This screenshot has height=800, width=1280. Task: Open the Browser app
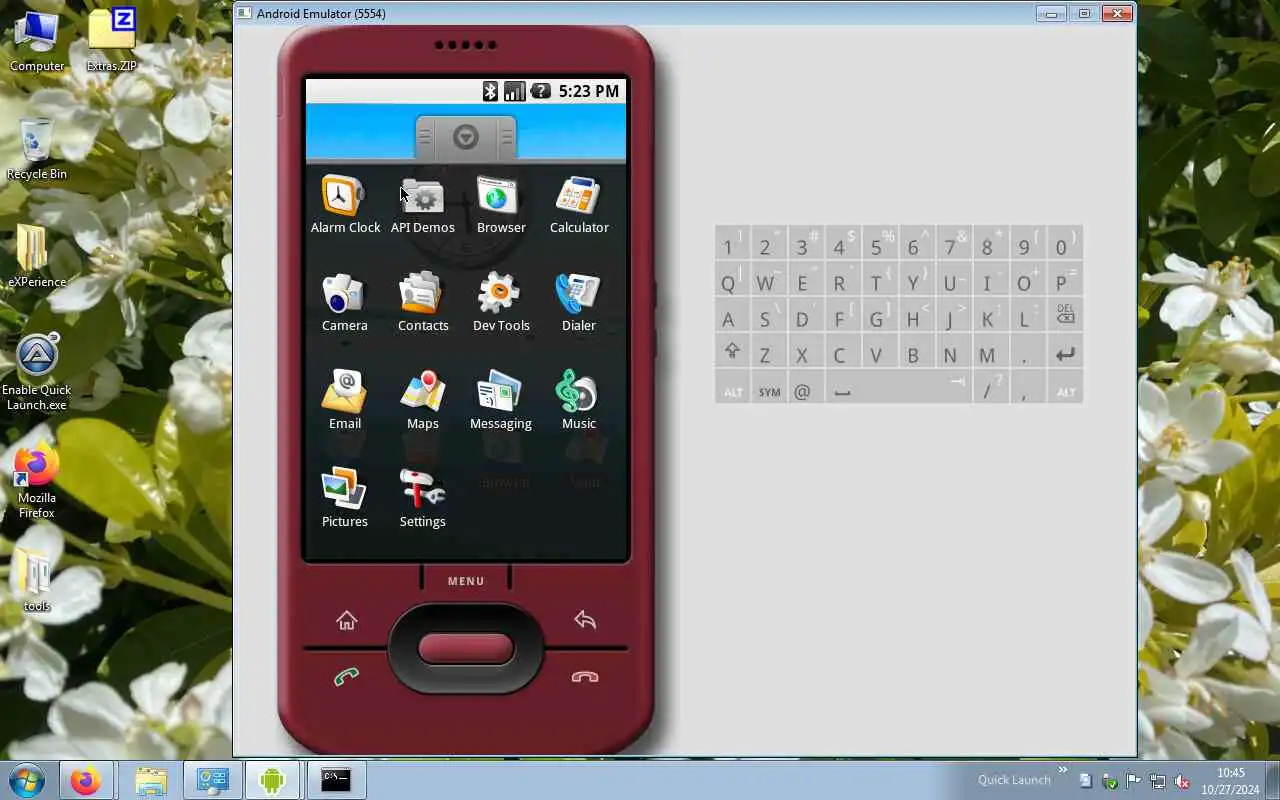coord(501,205)
